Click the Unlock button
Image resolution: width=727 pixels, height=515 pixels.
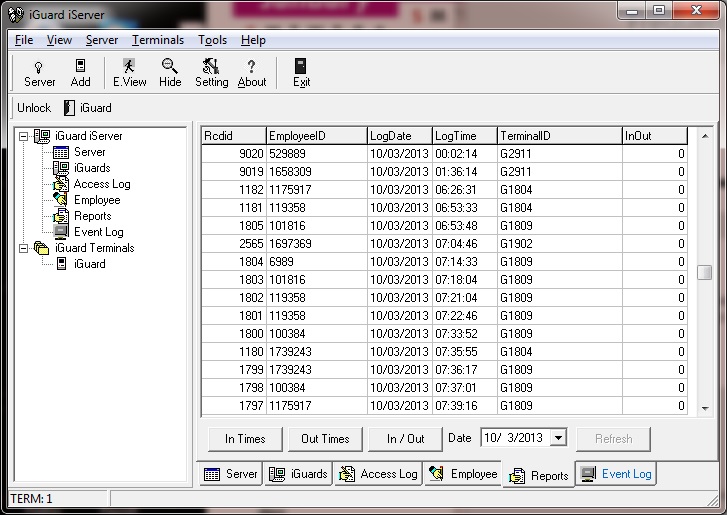[34, 108]
